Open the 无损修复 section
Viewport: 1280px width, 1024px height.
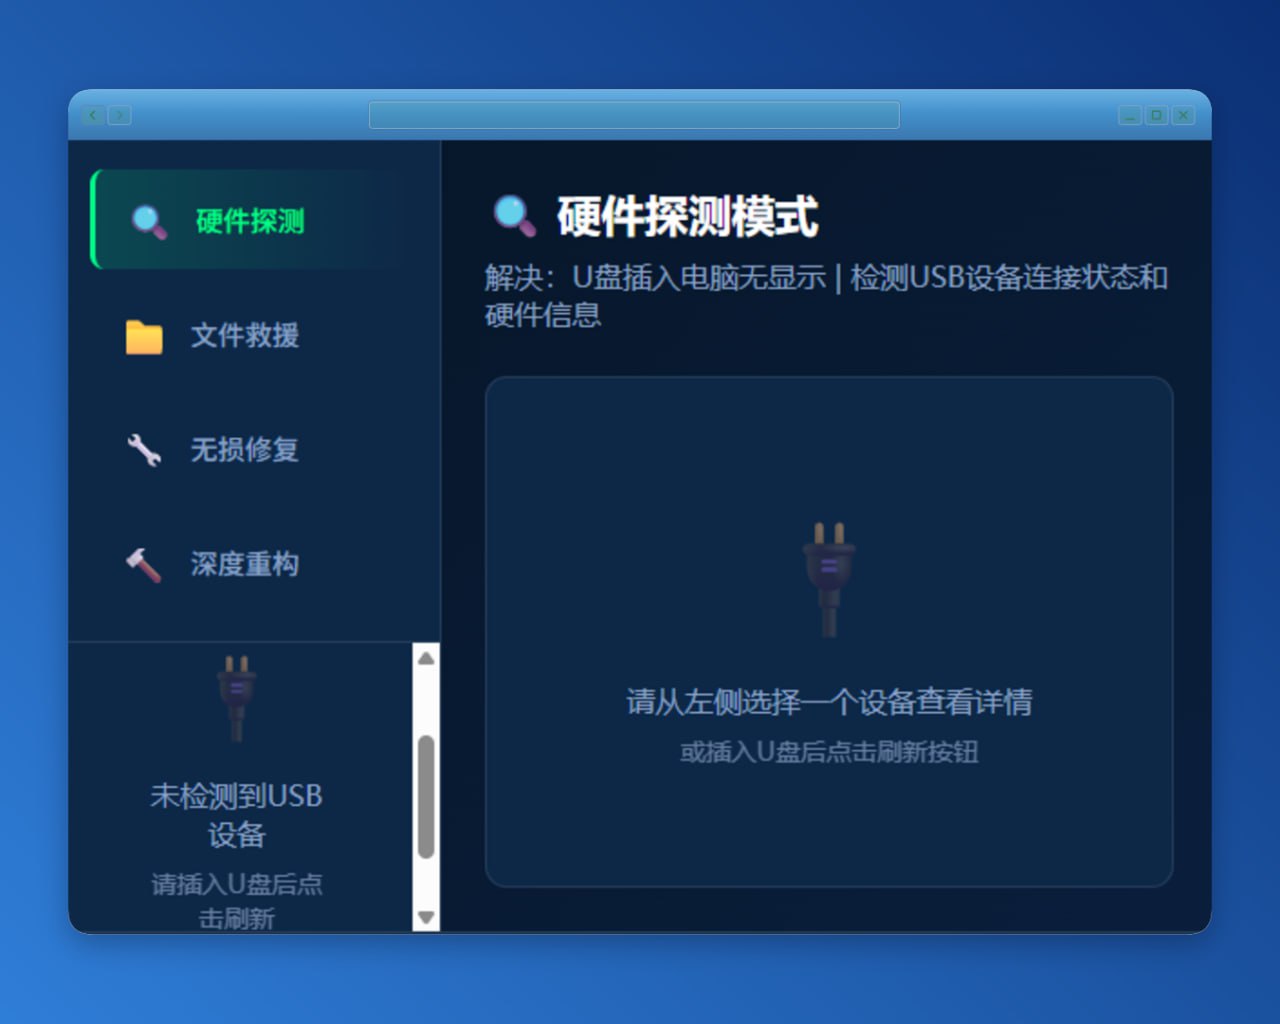[245, 450]
